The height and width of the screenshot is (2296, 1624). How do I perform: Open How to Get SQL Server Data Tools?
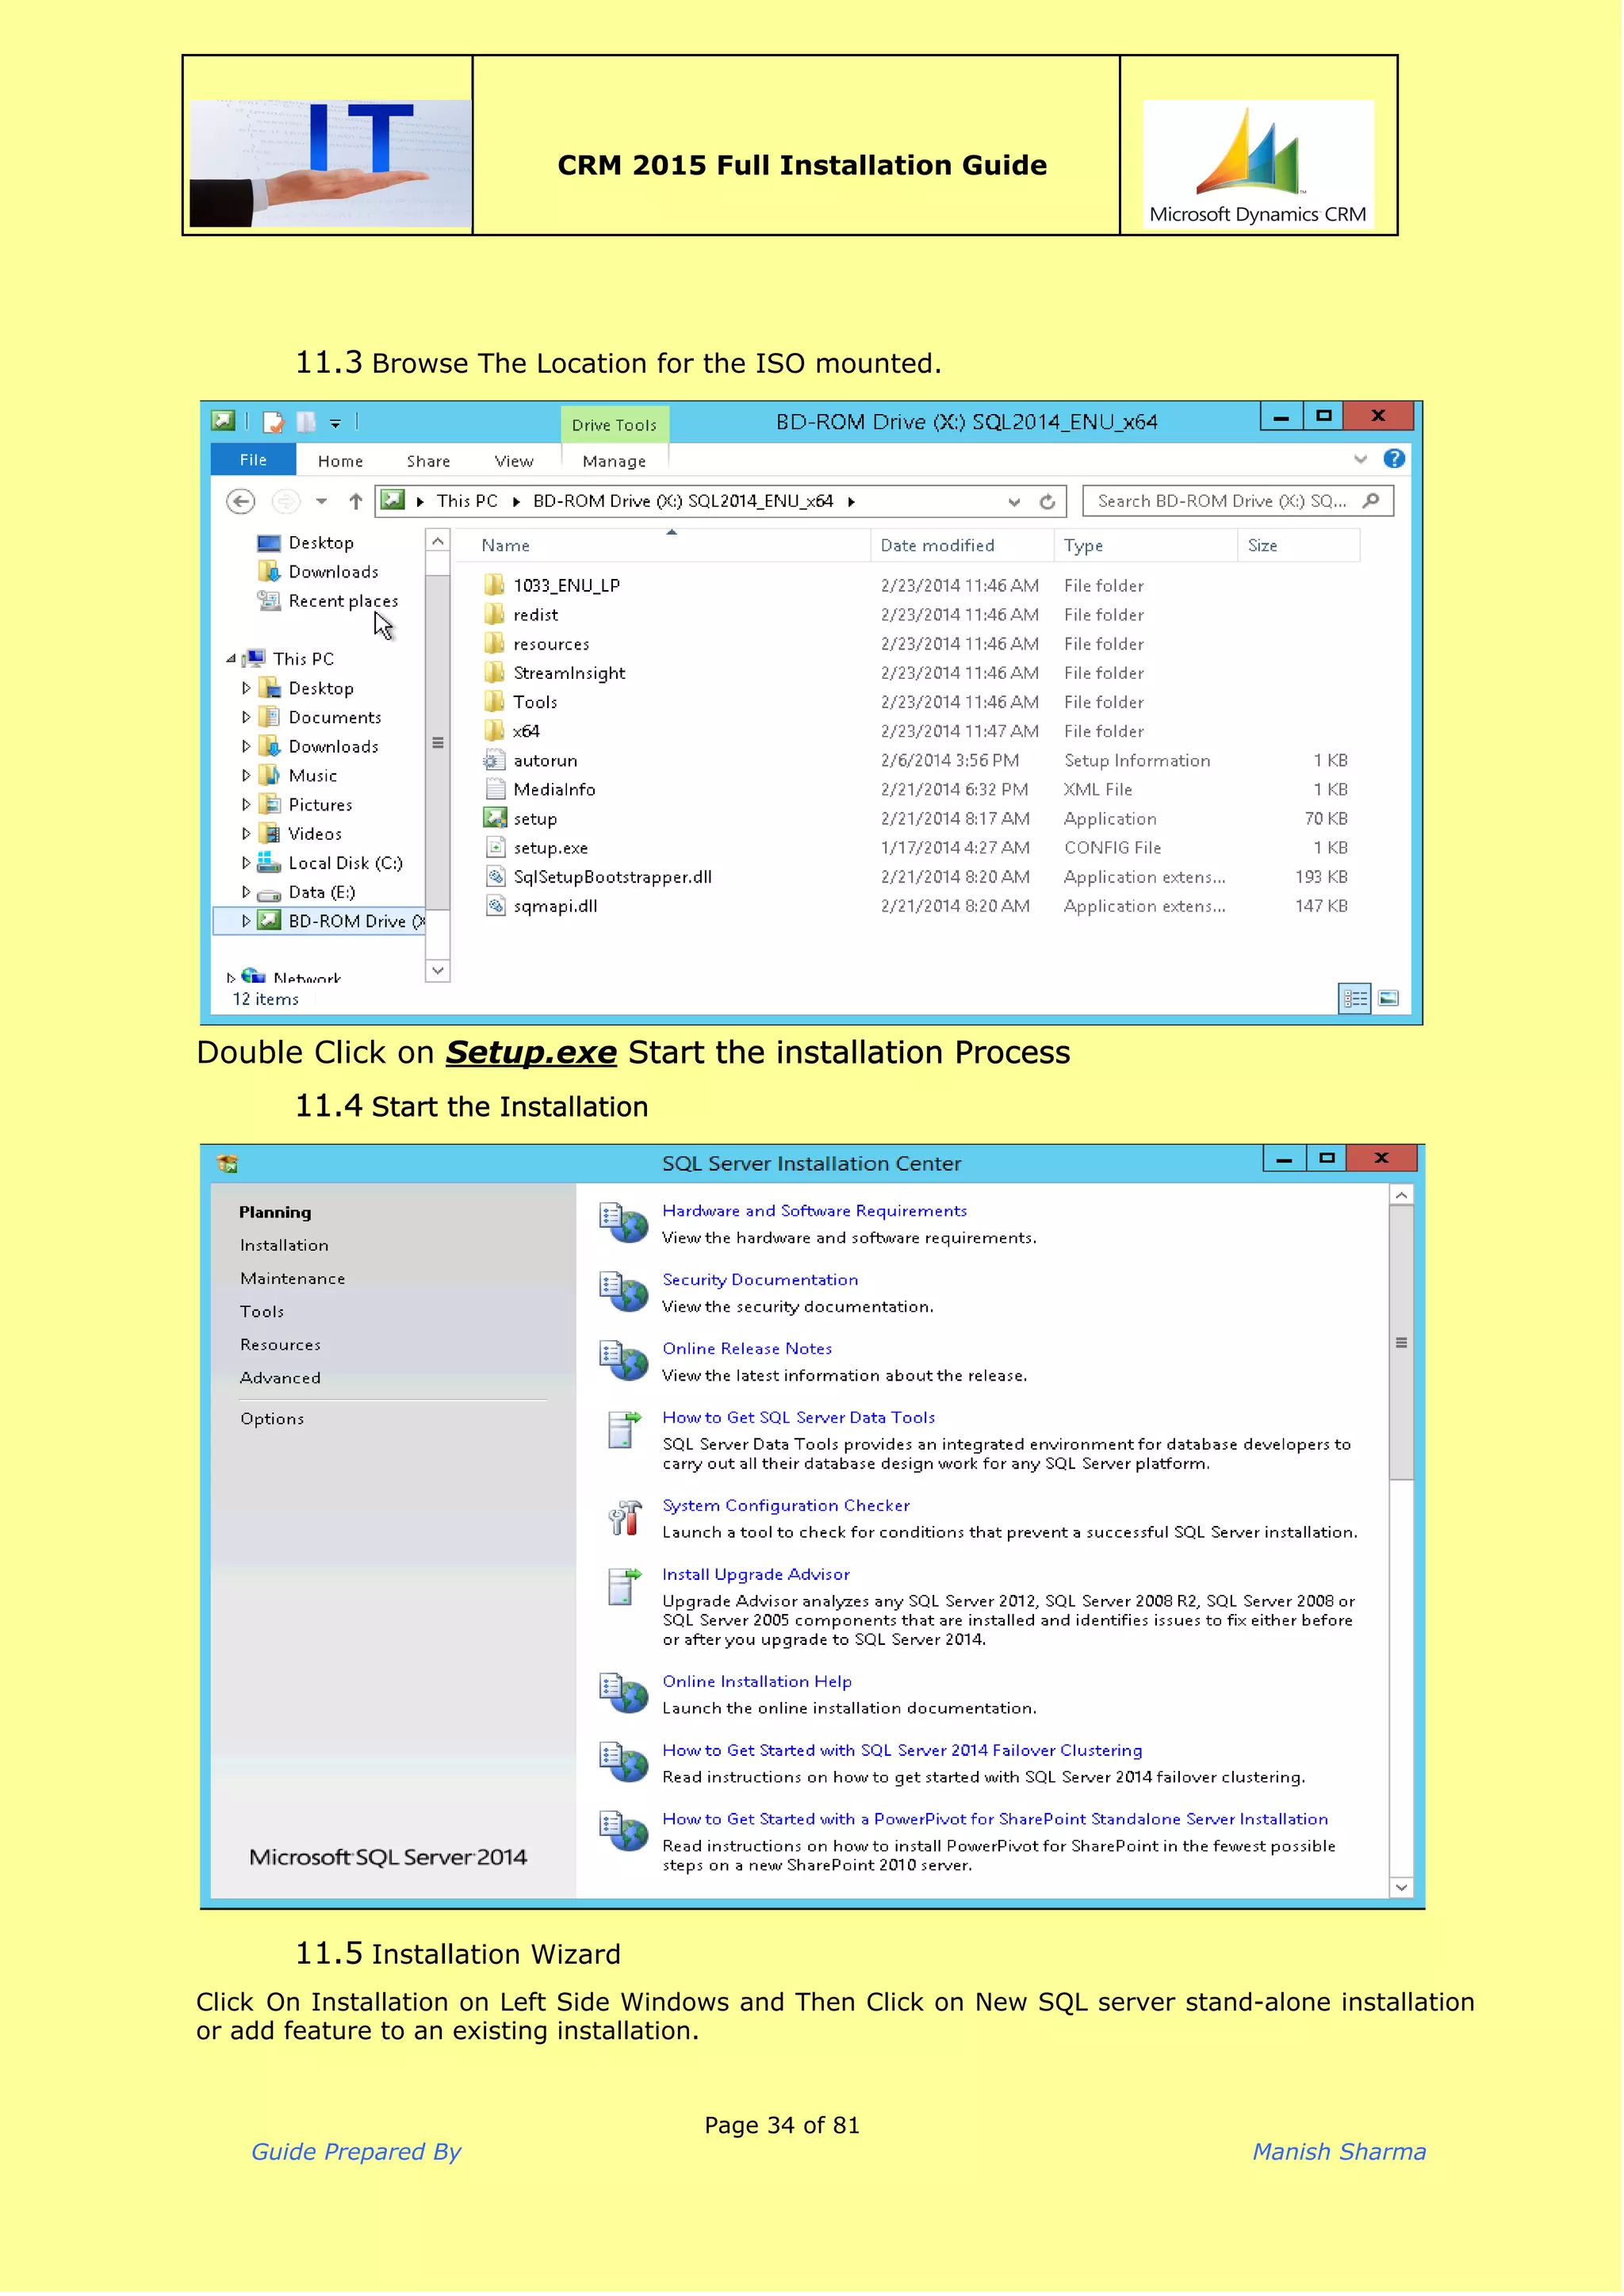point(799,1418)
